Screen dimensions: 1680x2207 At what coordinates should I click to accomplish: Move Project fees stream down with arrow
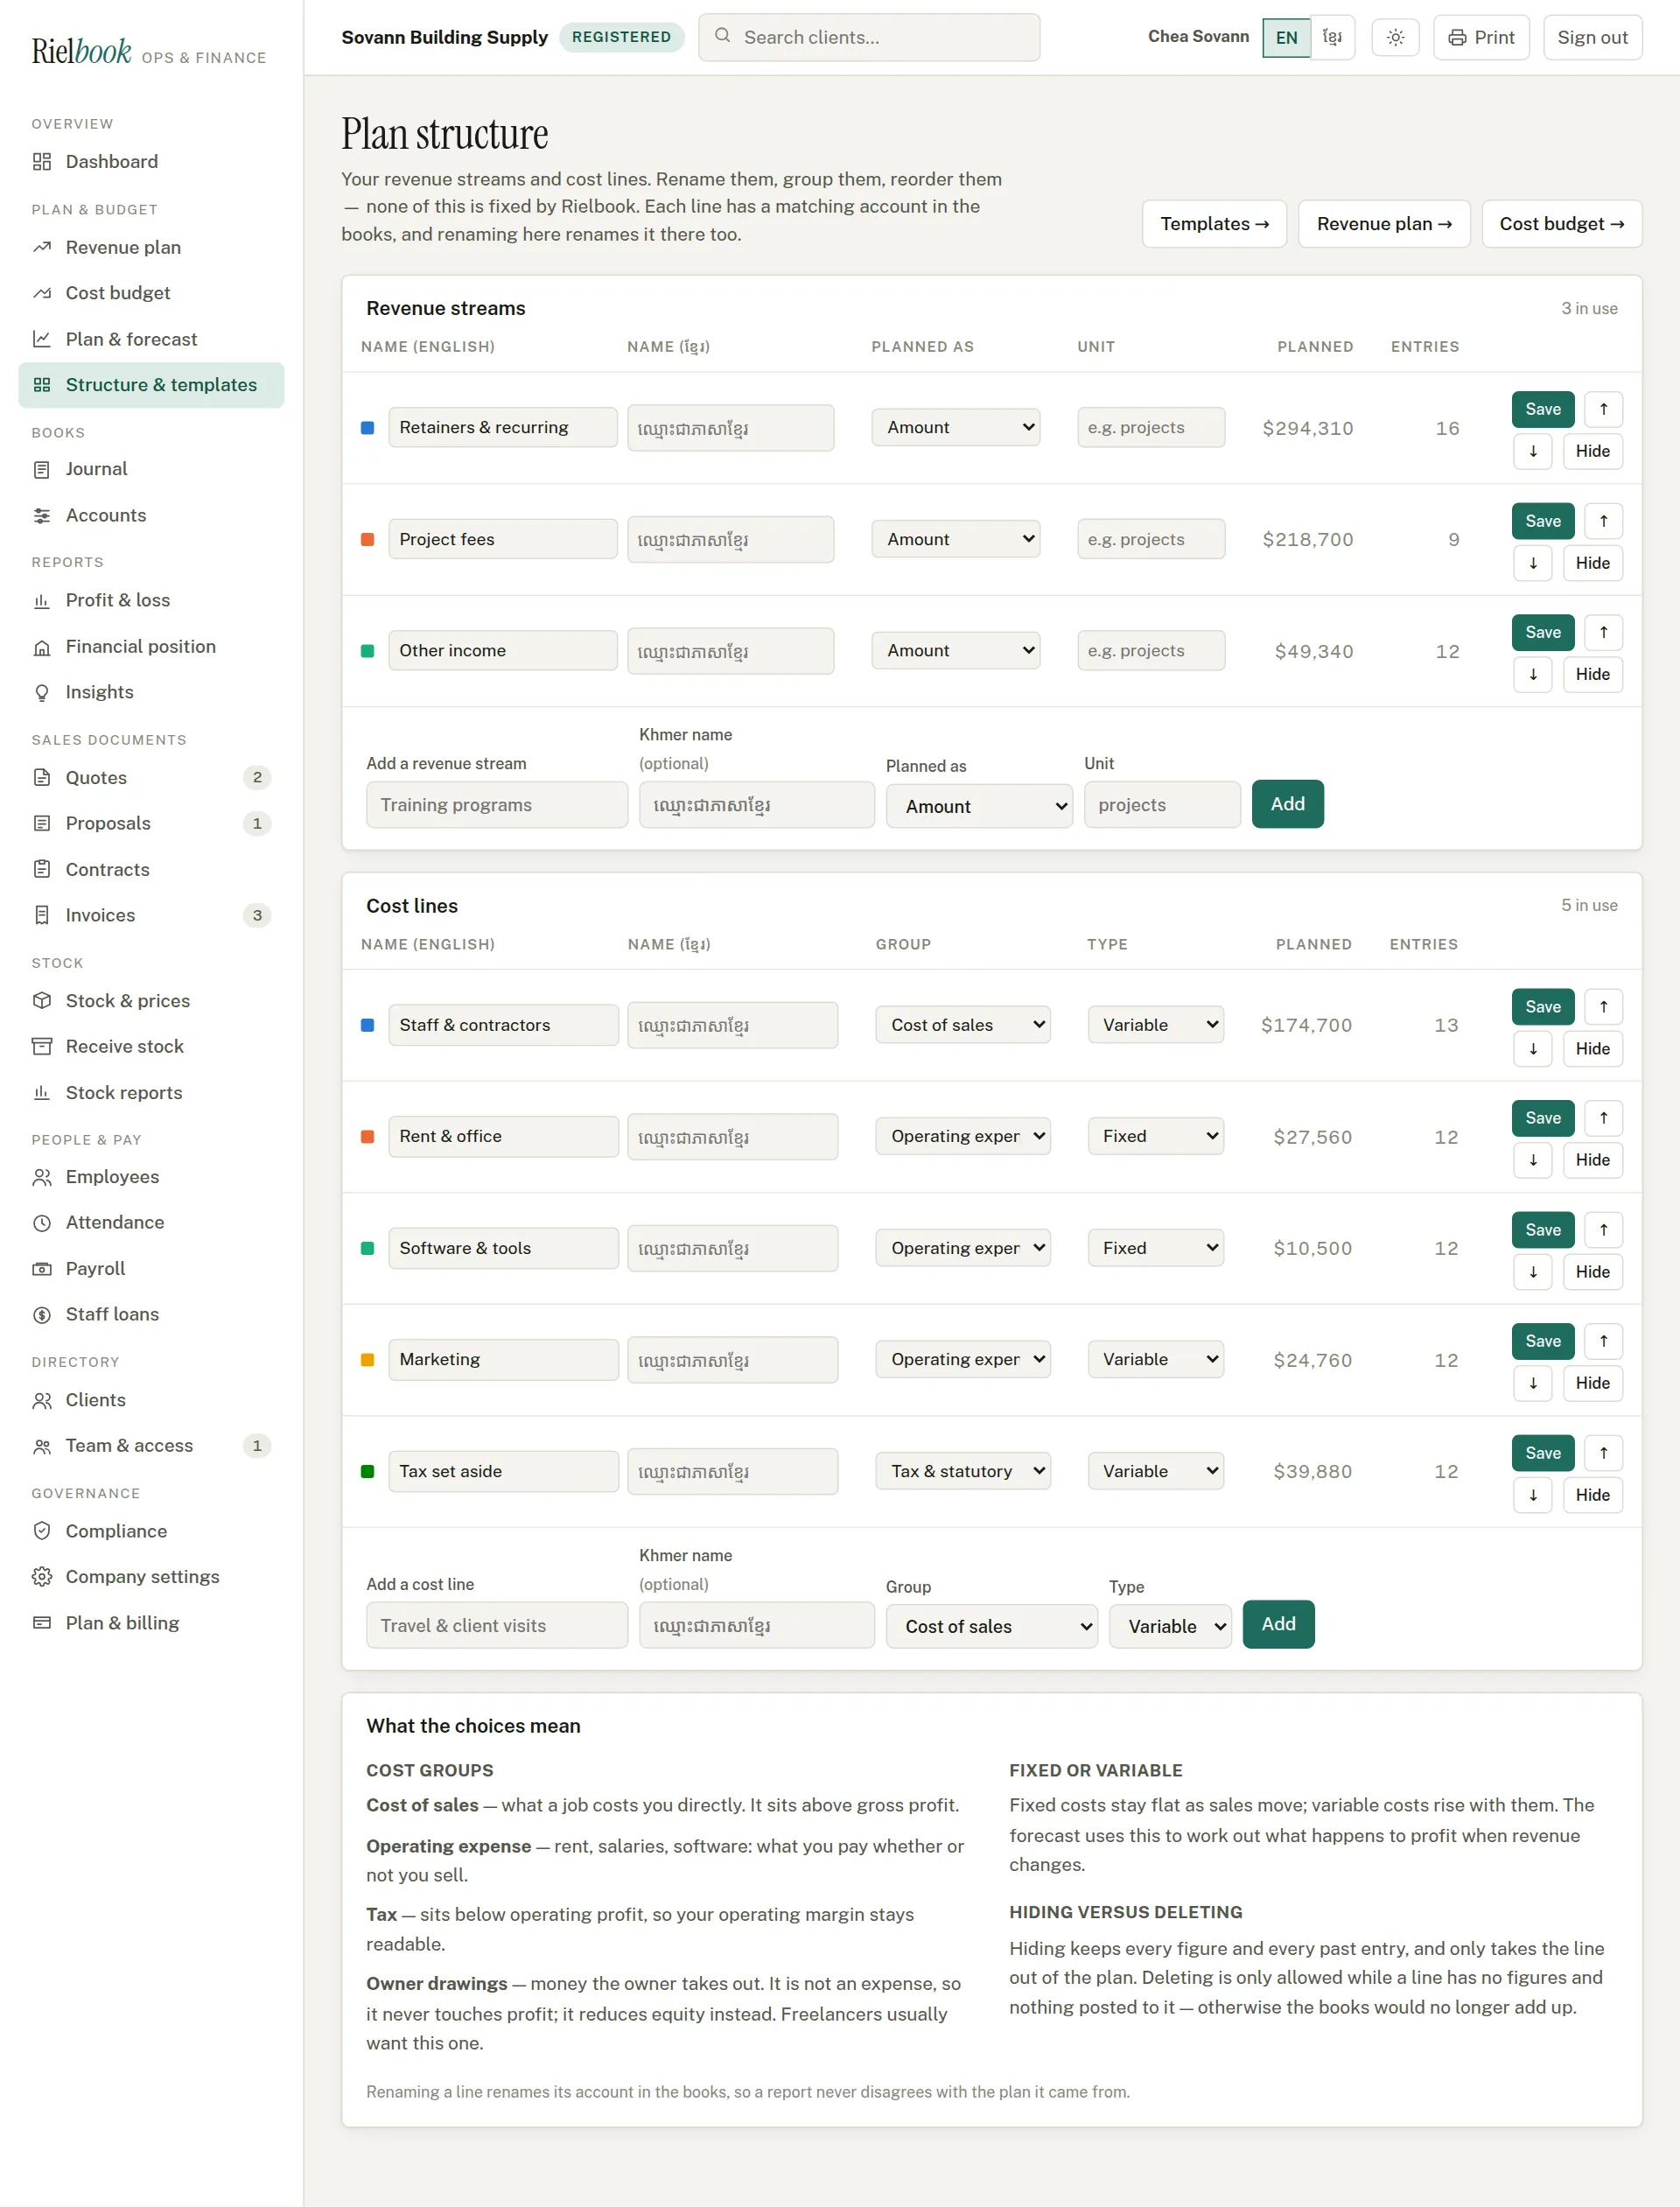(1532, 563)
